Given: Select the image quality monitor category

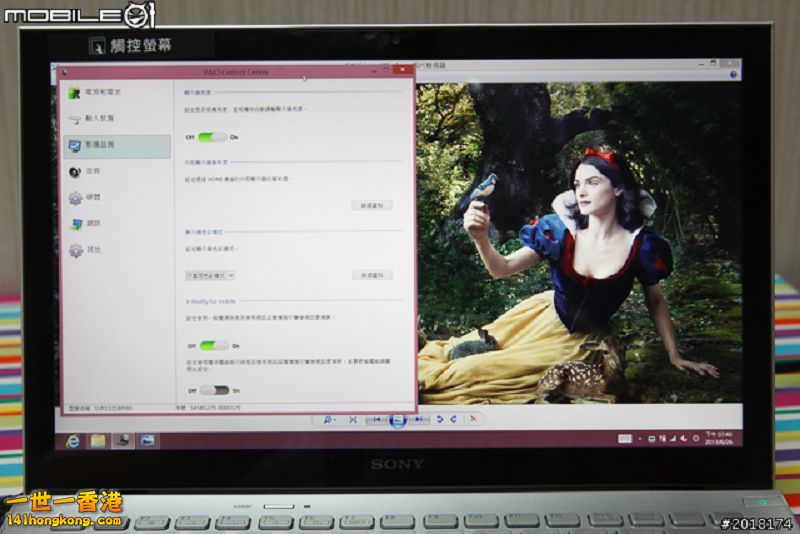Looking at the screenshot, I should point(116,145).
